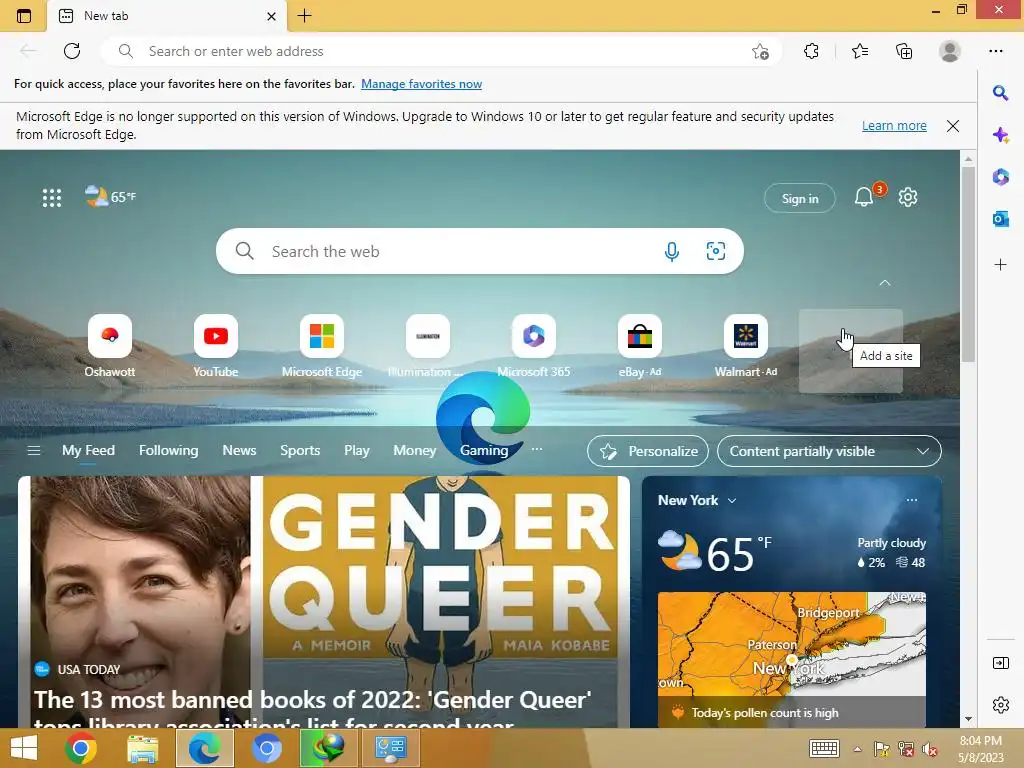This screenshot has height=768, width=1024.
Task: Open the Collections icon
Action: (x=904, y=51)
